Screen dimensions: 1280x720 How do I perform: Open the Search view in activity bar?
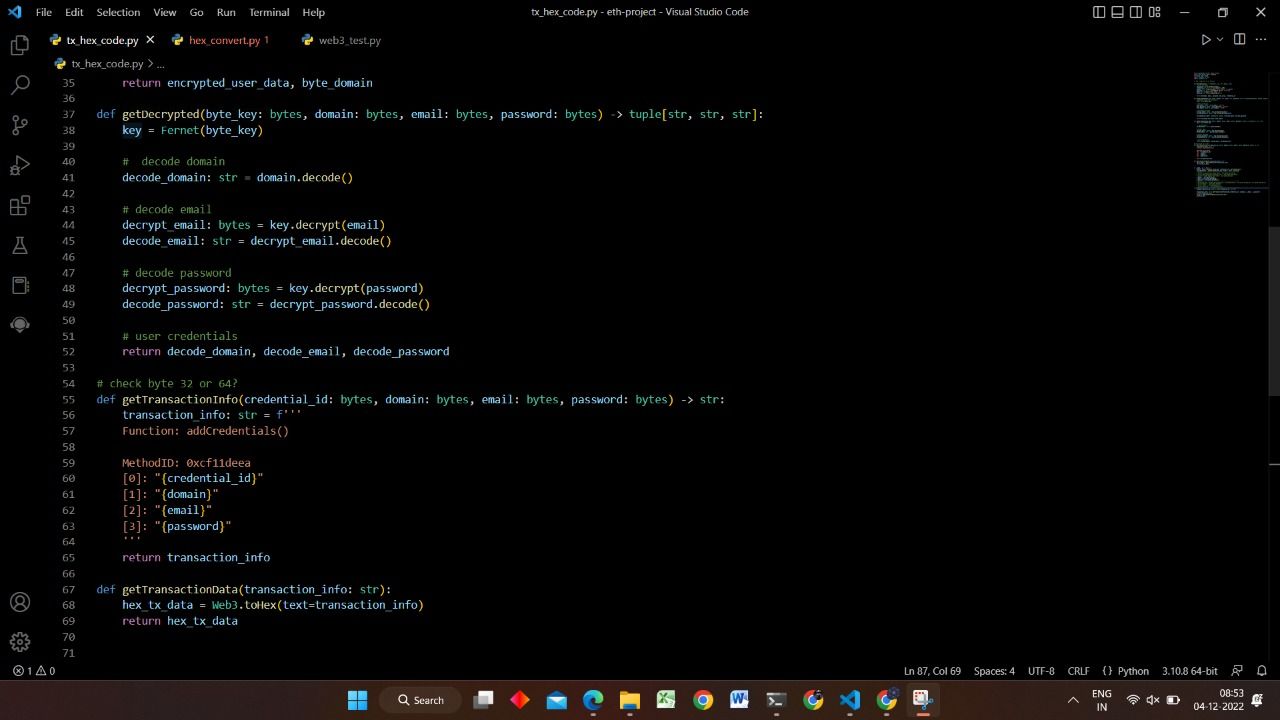pos(20,85)
